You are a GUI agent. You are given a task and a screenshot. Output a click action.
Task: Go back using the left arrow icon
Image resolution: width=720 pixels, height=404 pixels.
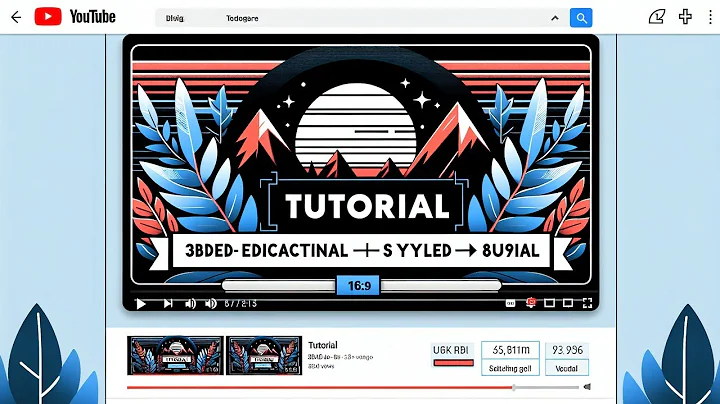pyautogui.click(x=16, y=17)
